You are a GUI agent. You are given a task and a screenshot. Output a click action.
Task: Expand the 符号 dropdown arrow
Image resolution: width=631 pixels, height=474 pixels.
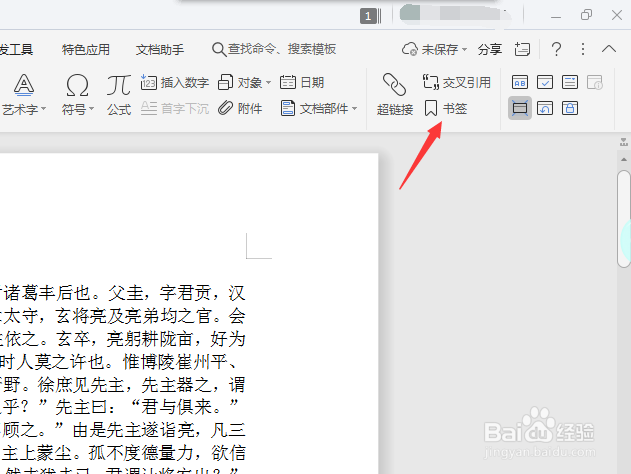pyautogui.click(x=92, y=109)
